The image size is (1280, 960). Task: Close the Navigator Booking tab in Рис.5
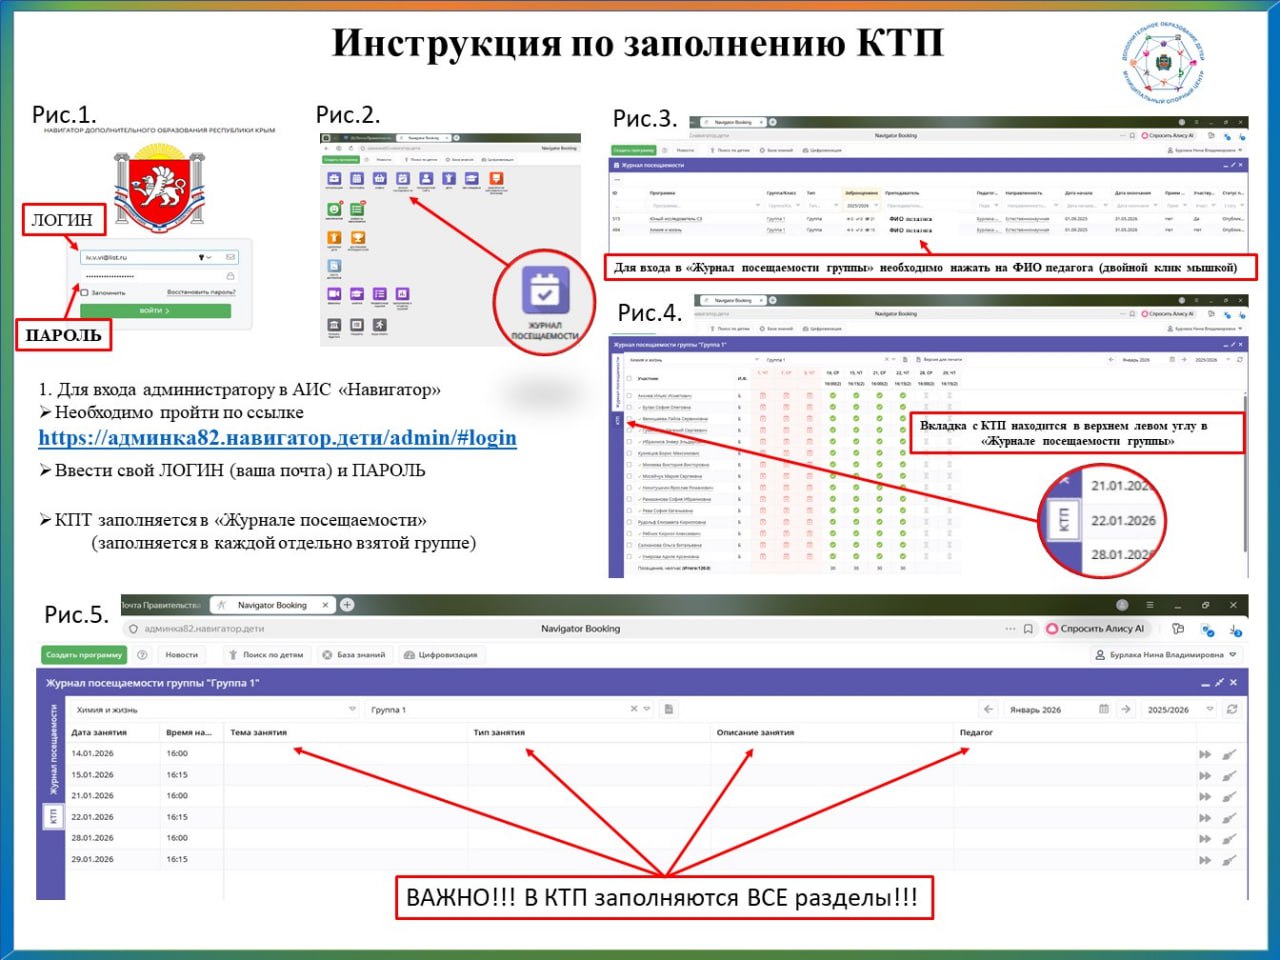click(x=325, y=605)
